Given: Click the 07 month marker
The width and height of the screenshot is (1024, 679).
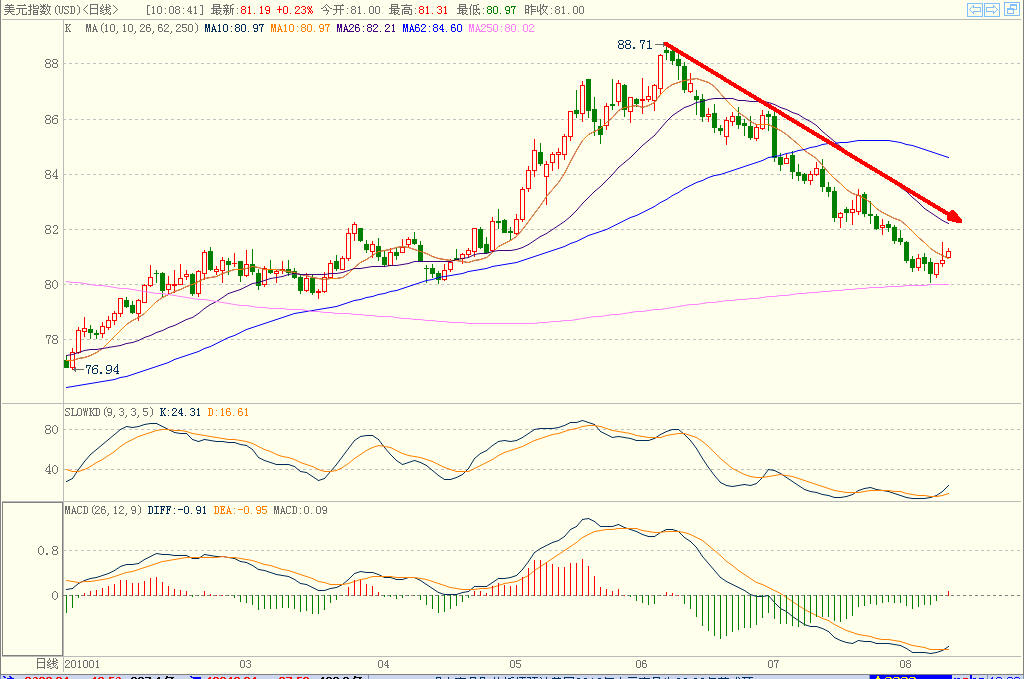Looking at the screenshot, I should (x=773, y=664).
